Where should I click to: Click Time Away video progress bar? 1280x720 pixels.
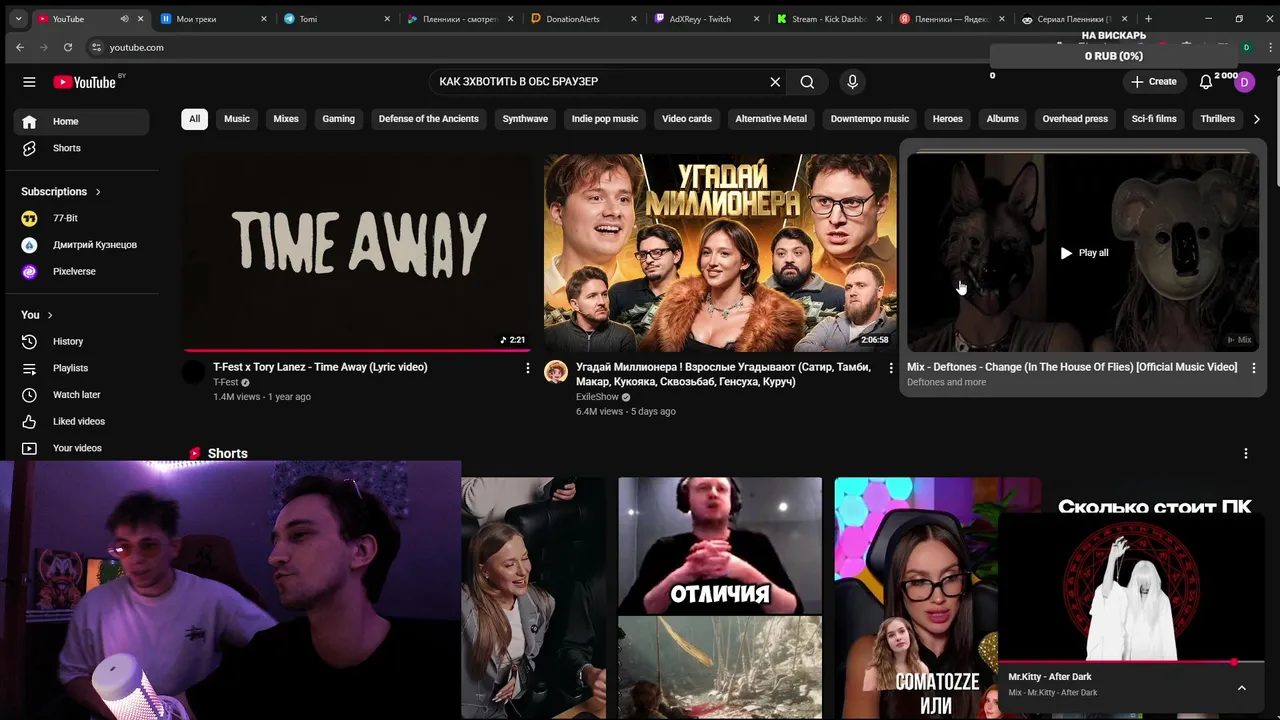(356, 350)
